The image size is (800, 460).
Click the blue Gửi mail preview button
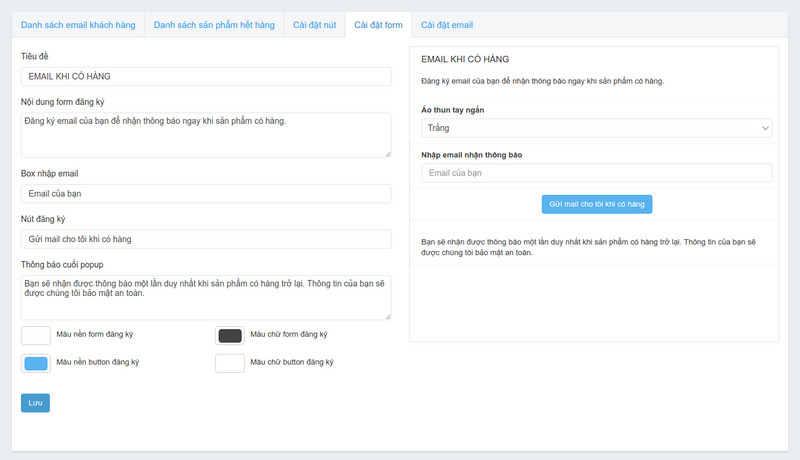tap(596, 204)
